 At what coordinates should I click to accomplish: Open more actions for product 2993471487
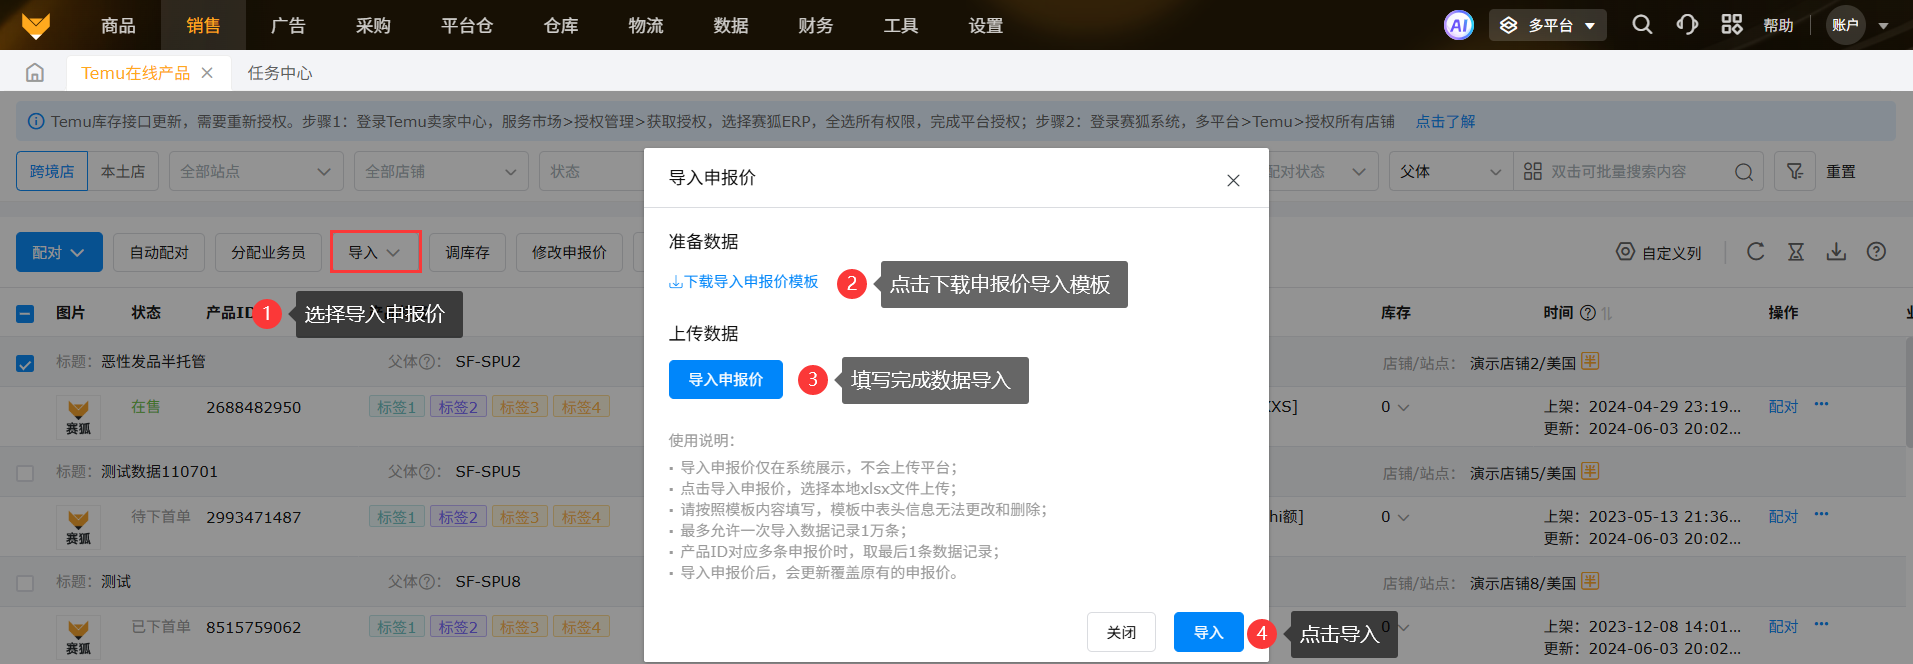pos(1821,515)
